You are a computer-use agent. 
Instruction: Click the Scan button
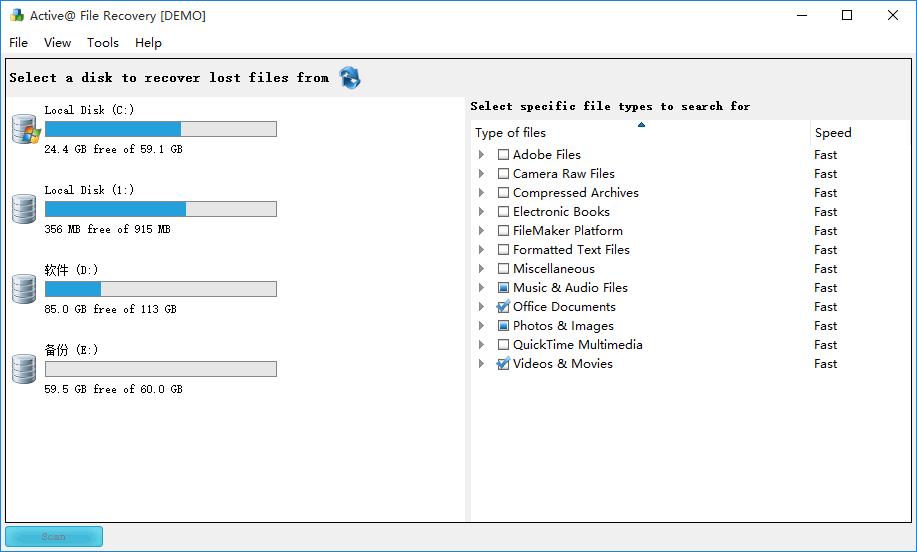54,536
